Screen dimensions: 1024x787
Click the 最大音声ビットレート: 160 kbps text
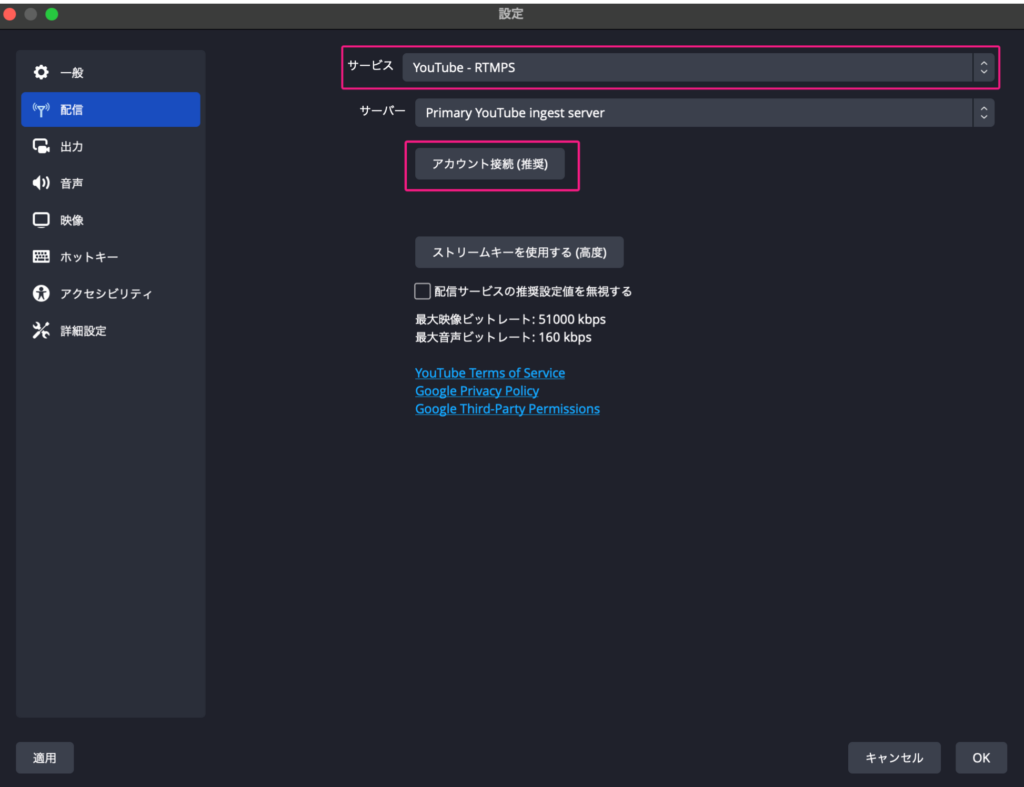click(503, 337)
